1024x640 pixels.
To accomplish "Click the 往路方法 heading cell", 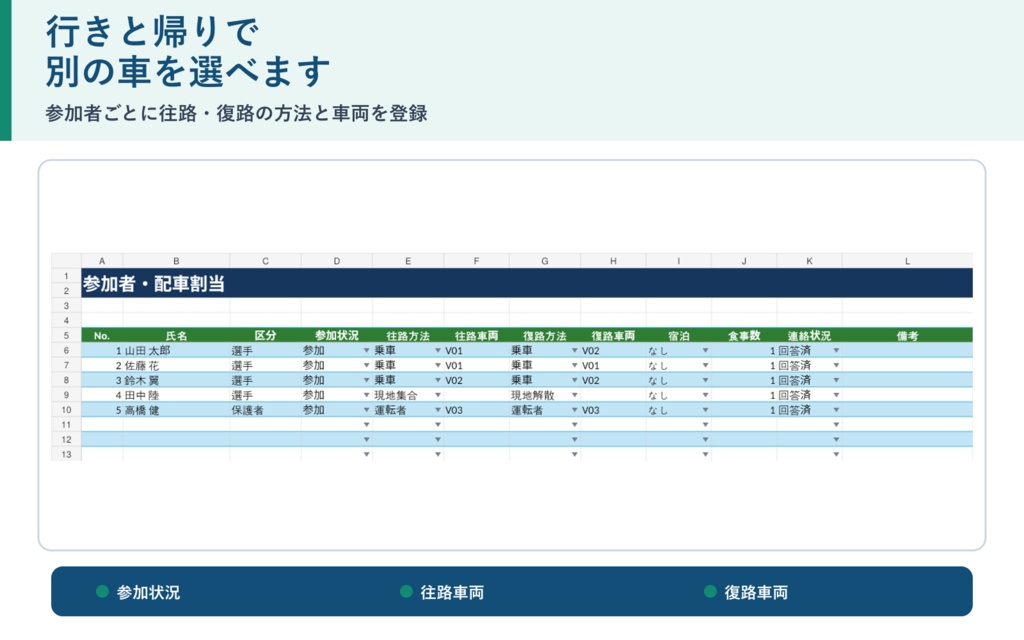I will pos(408,336).
